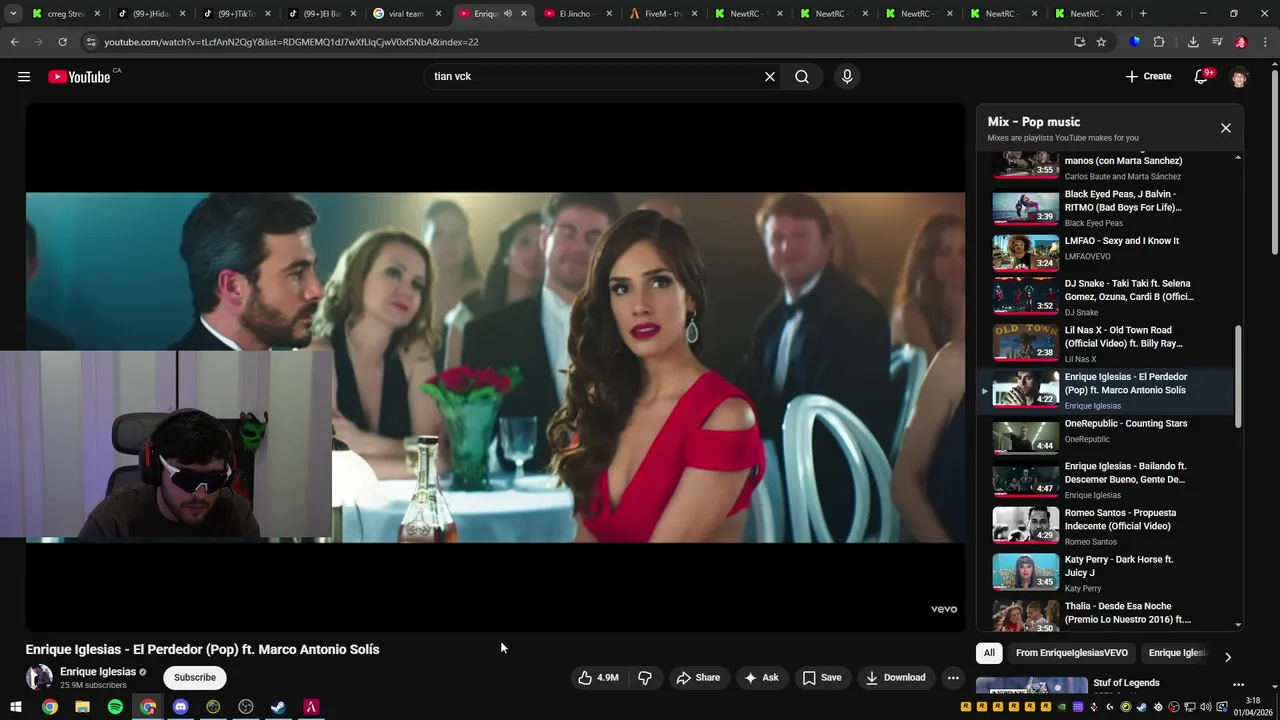
Task: Open OBS Studio from the taskbar
Action: pos(246,707)
